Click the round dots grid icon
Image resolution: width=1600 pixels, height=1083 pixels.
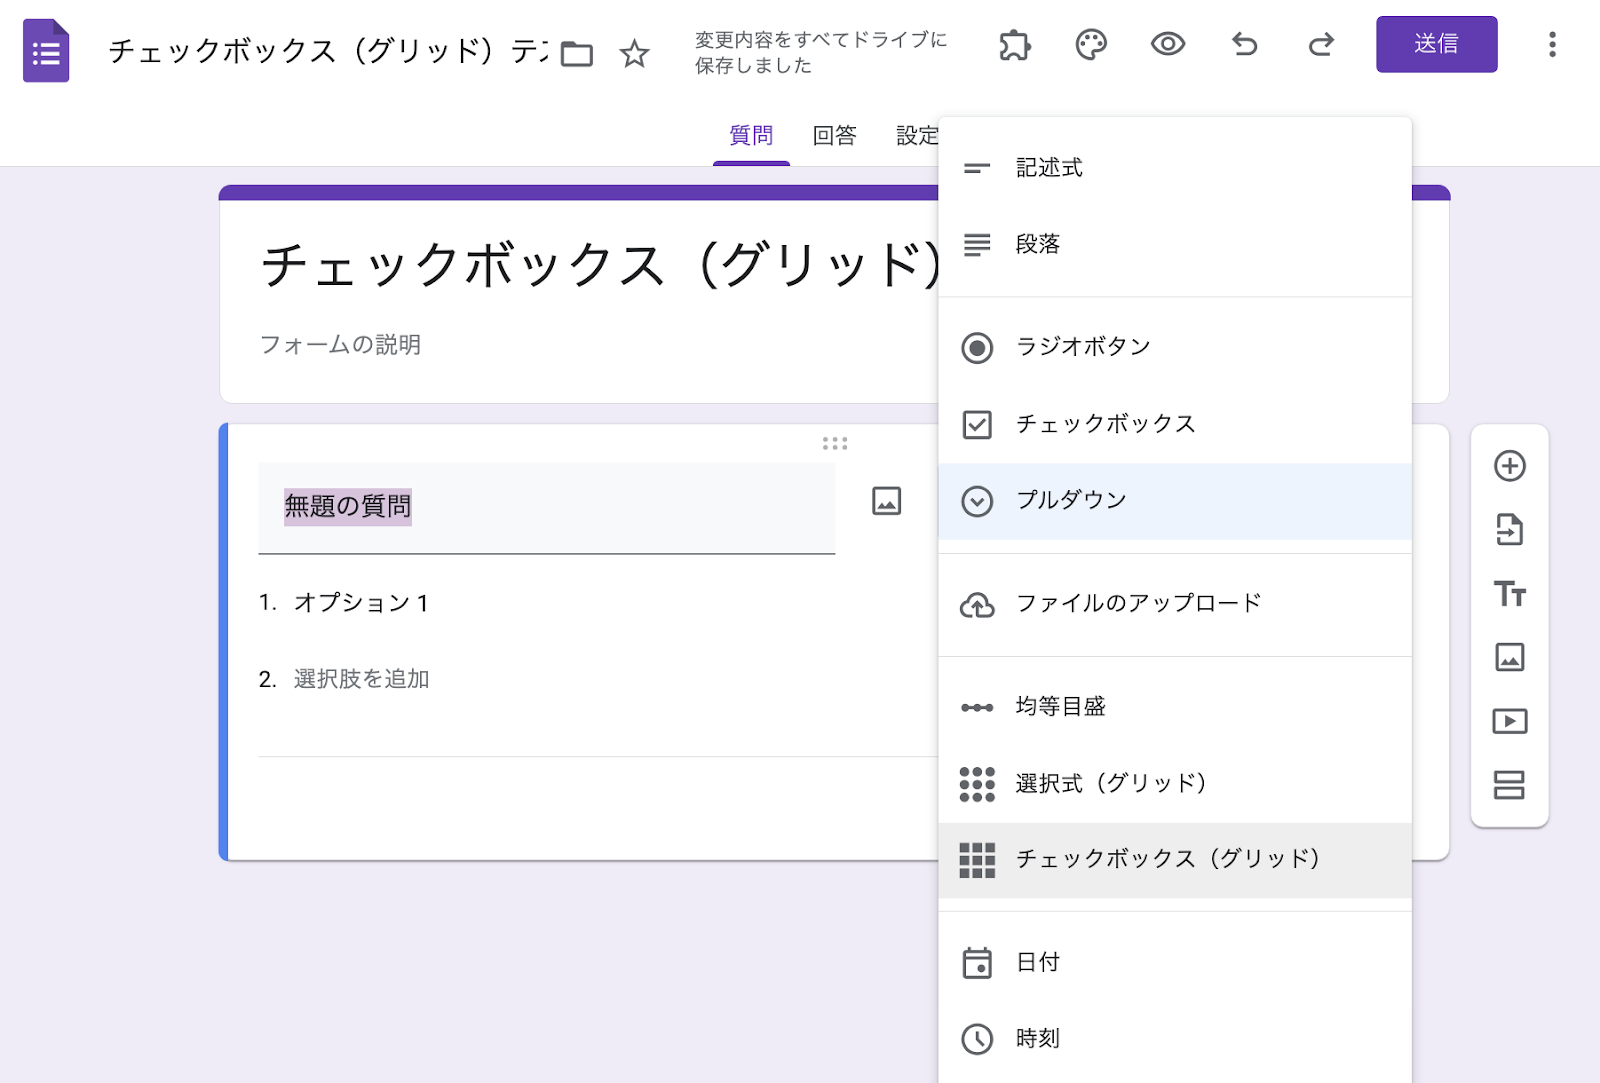[x=977, y=784]
